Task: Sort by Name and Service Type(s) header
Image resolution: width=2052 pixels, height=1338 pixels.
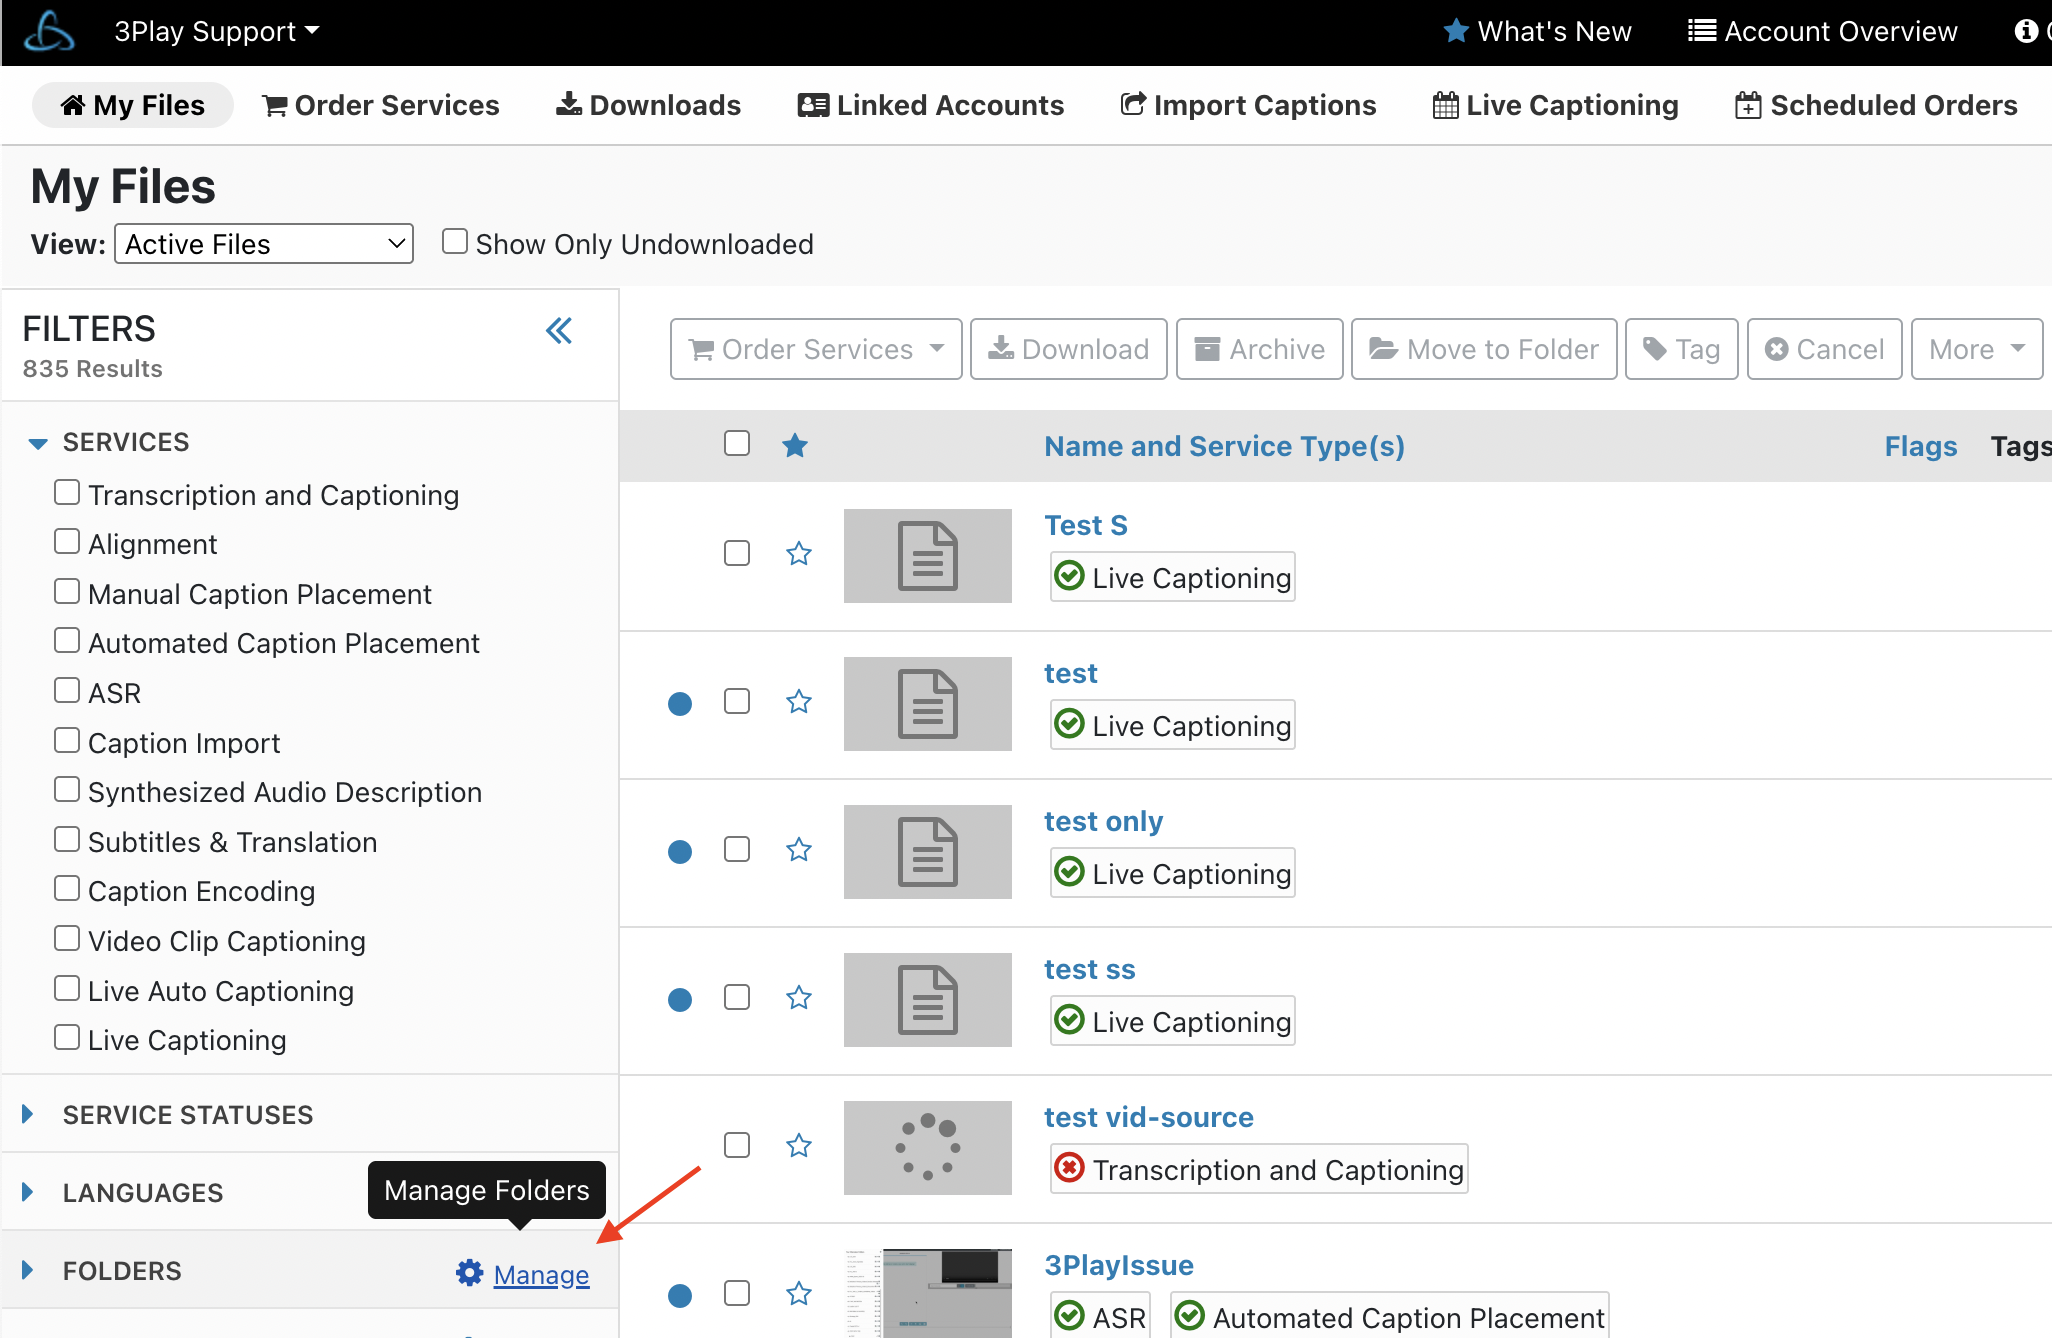Action: [1224, 446]
